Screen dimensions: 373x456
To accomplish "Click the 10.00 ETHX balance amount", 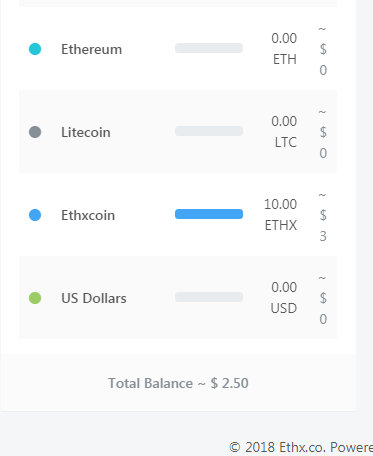I will (x=280, y=215).
